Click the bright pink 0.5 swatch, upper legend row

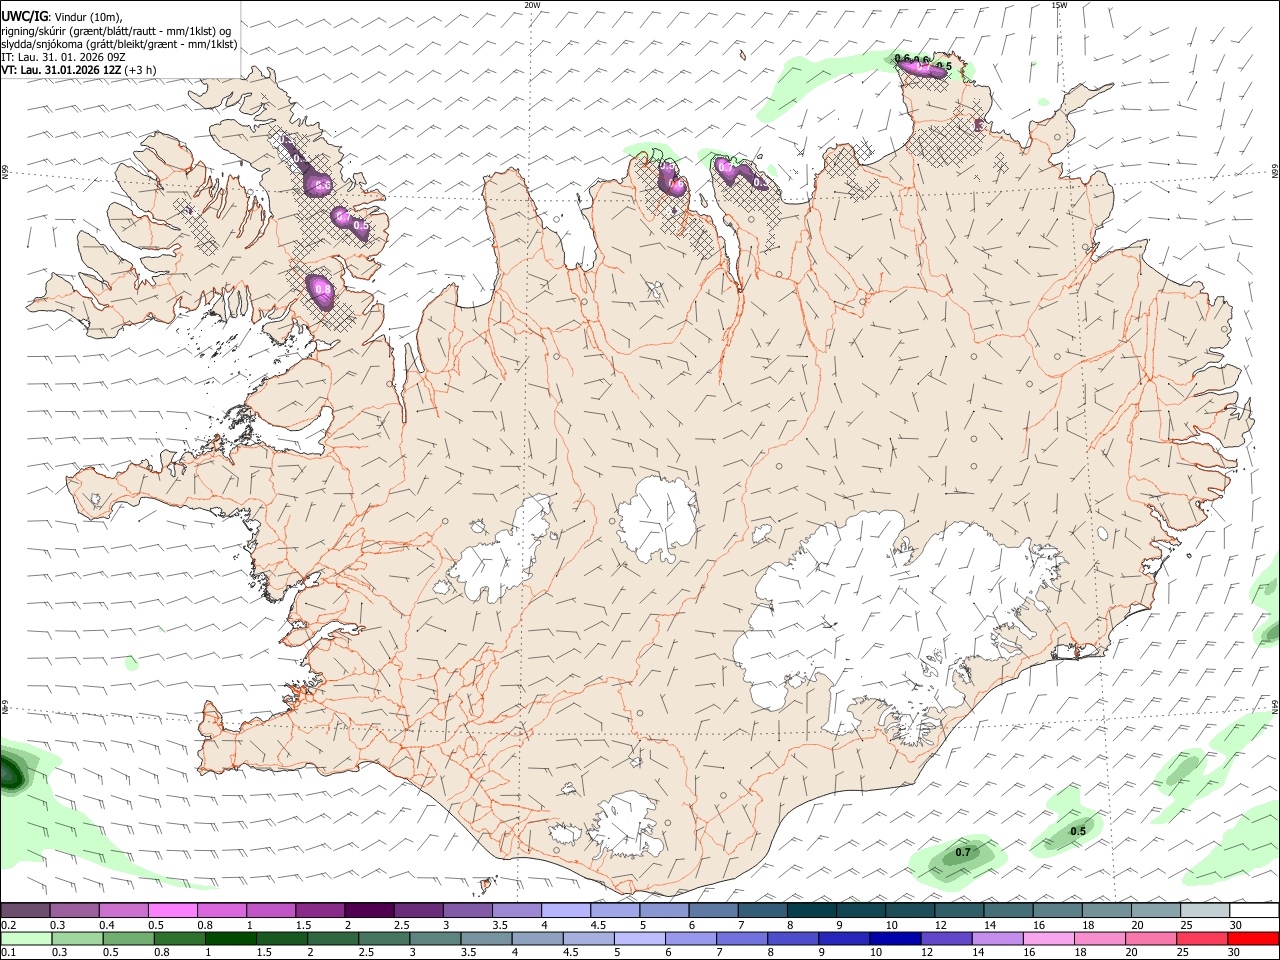click(172, 910)
